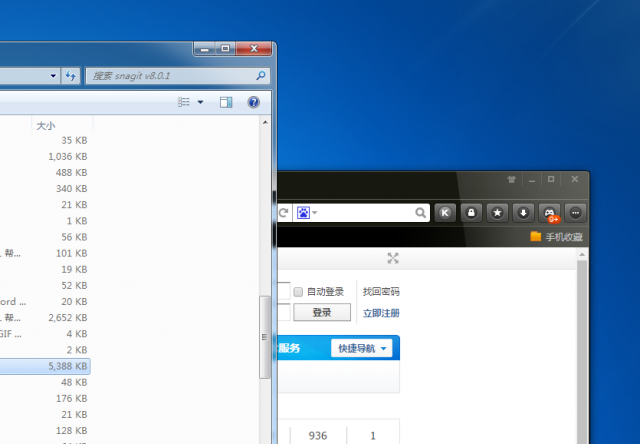The height and width of the screenshot is (444, 640).
Task: Open the view options dropdown arrow
Action: tap(200, 102)
